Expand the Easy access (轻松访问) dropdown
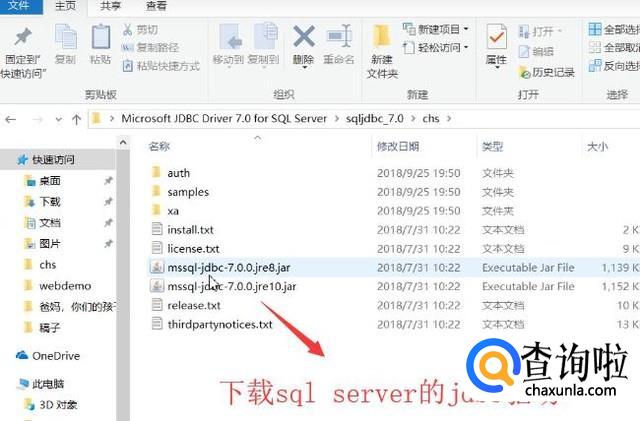The height and width of the screenshot is (421, 640). pyautogui.click(x=465, y=47)
